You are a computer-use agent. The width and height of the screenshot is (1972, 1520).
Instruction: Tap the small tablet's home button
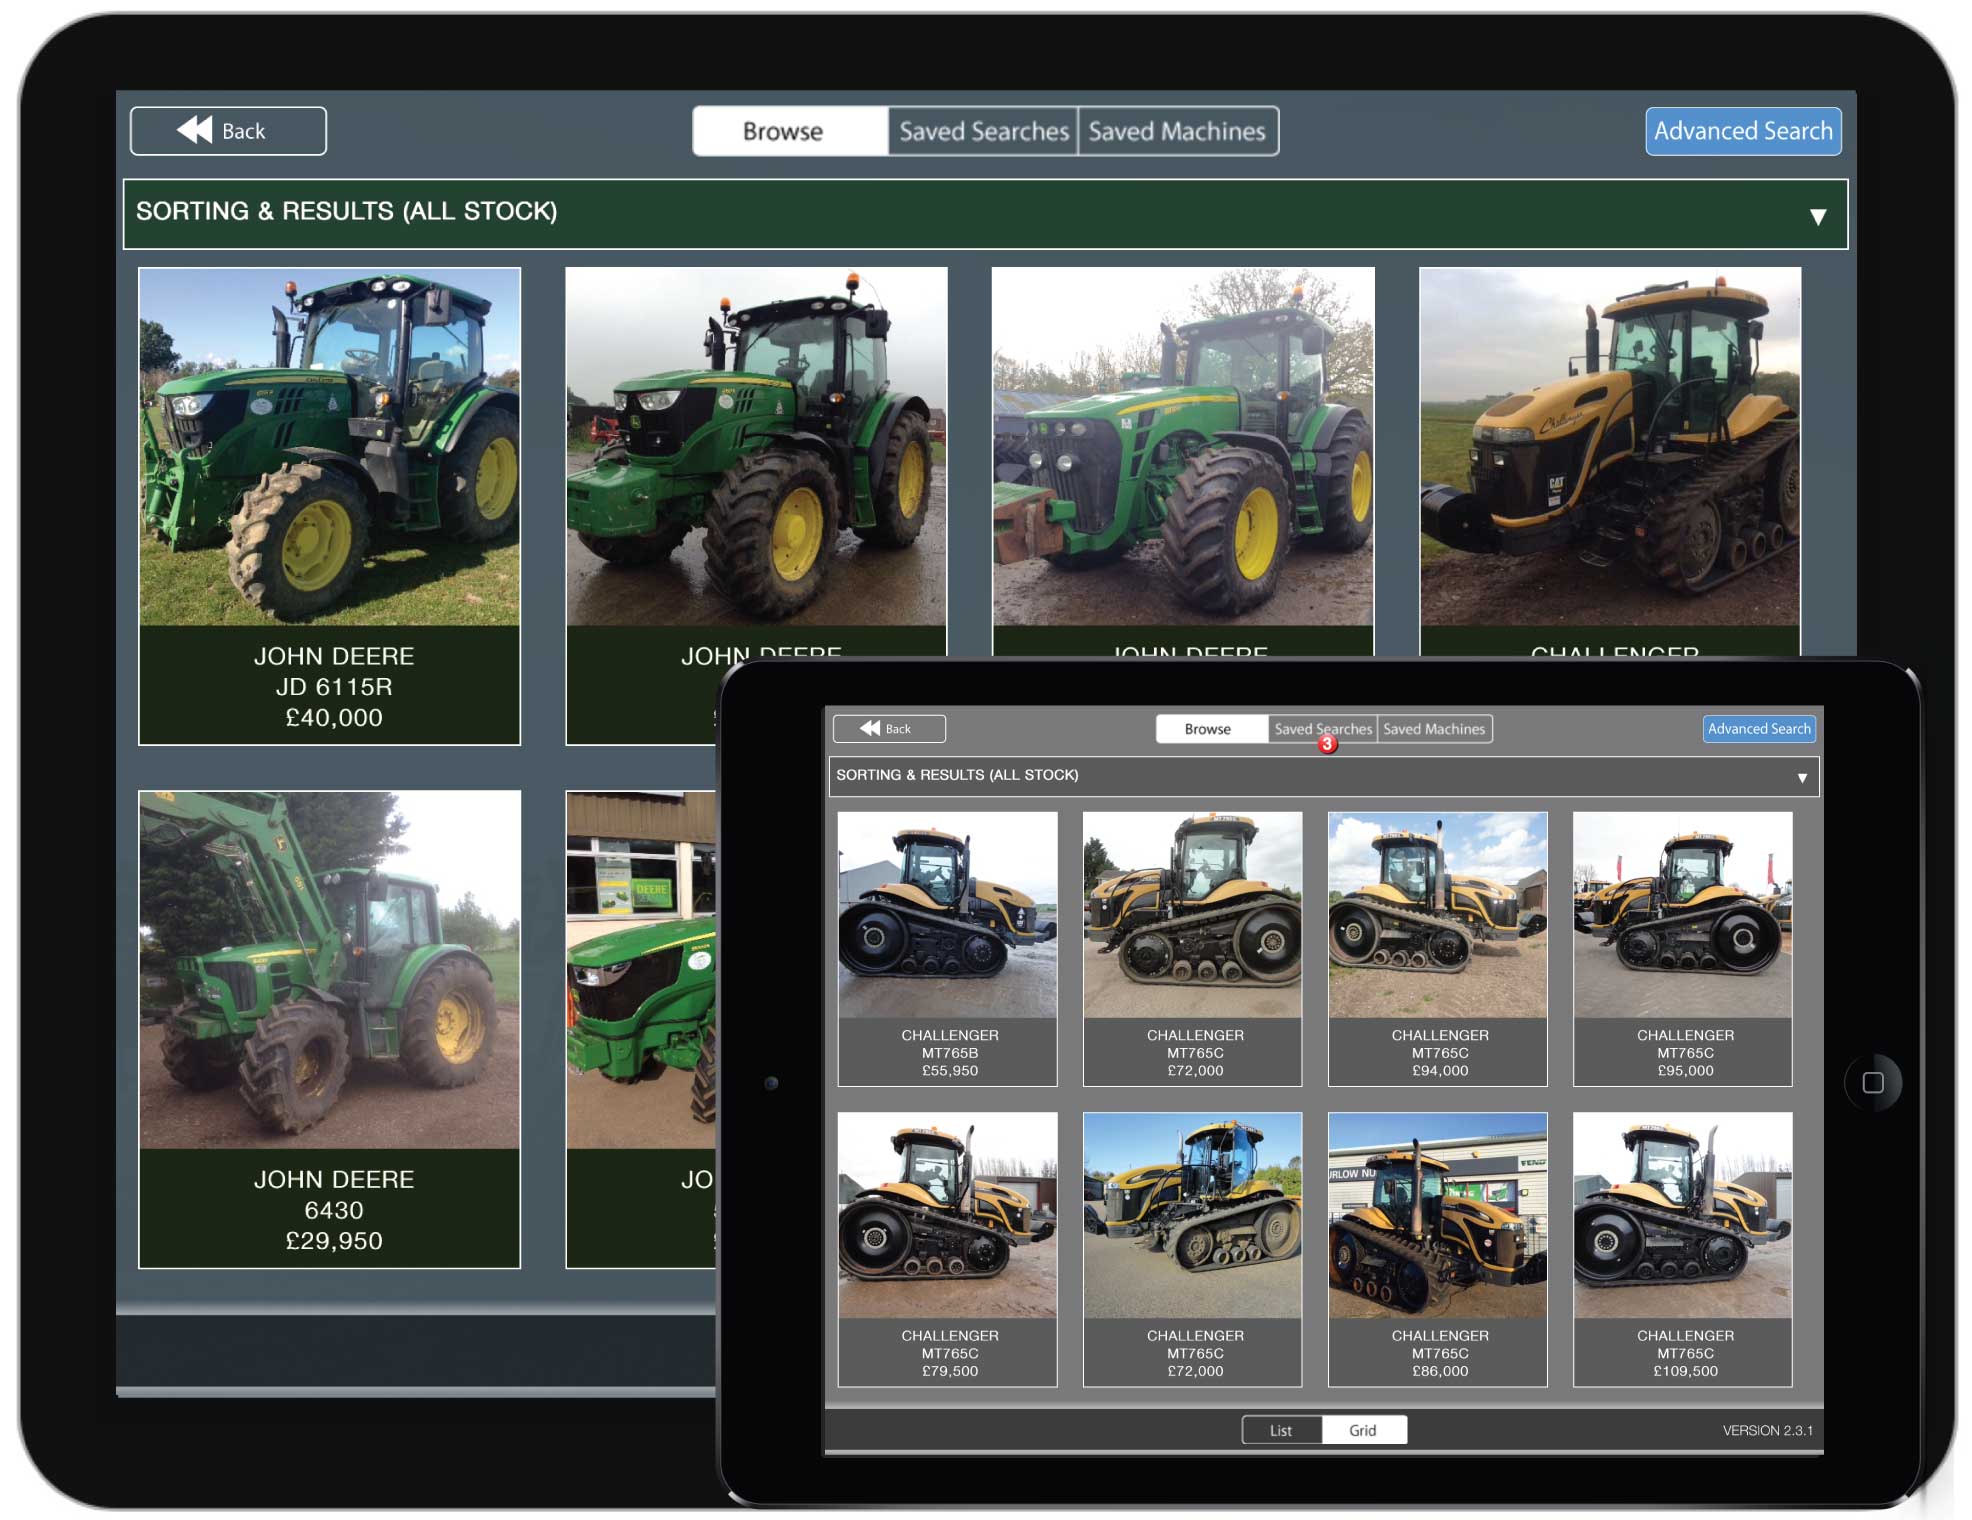[x=1873, y=1083]
